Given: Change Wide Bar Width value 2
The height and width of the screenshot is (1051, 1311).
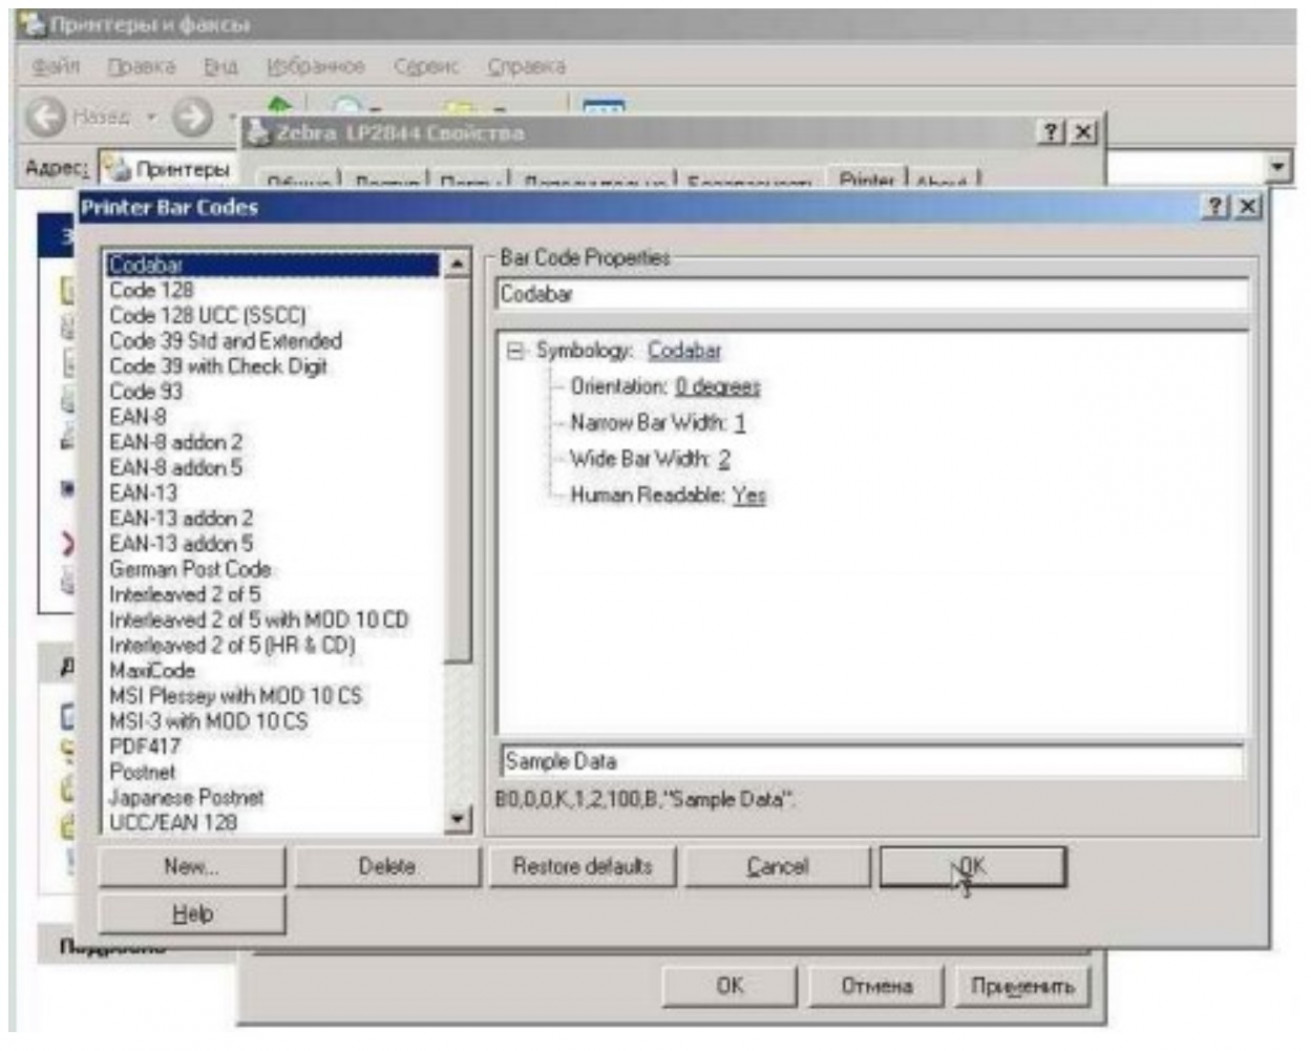Looking at the screenshot, I should (x=724, y=459).
